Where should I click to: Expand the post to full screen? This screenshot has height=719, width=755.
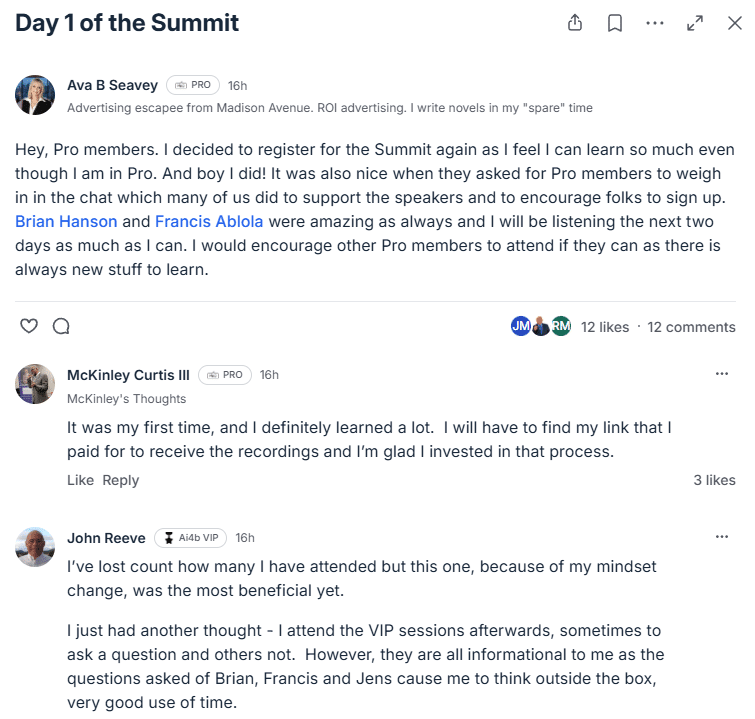pyautogui.click(x=695, y=23)
